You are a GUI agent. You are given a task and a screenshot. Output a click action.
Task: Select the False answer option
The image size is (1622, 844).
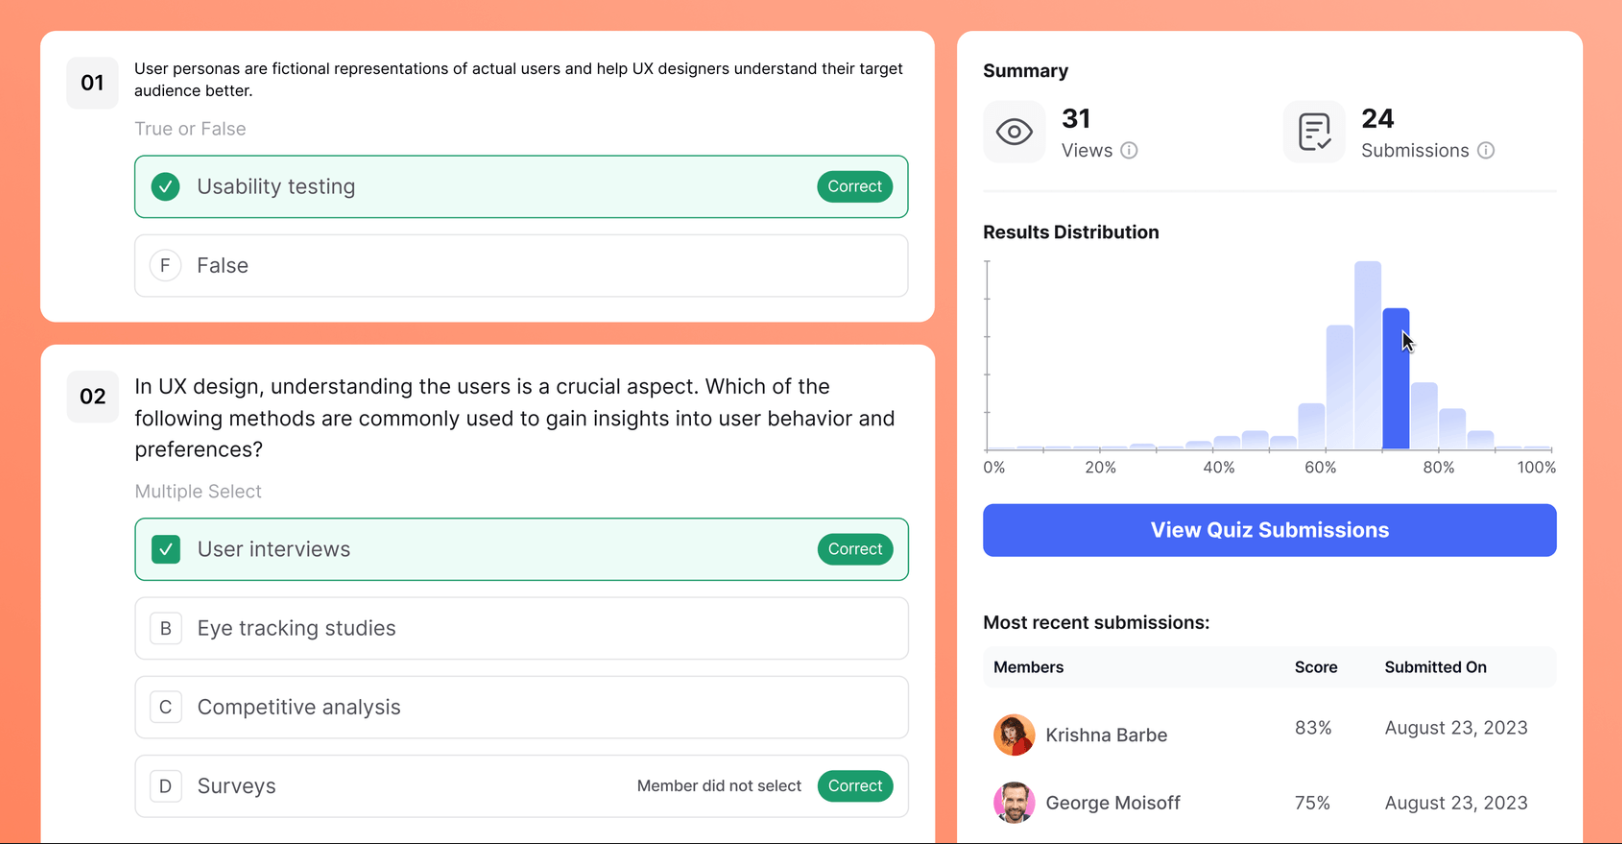521,265
